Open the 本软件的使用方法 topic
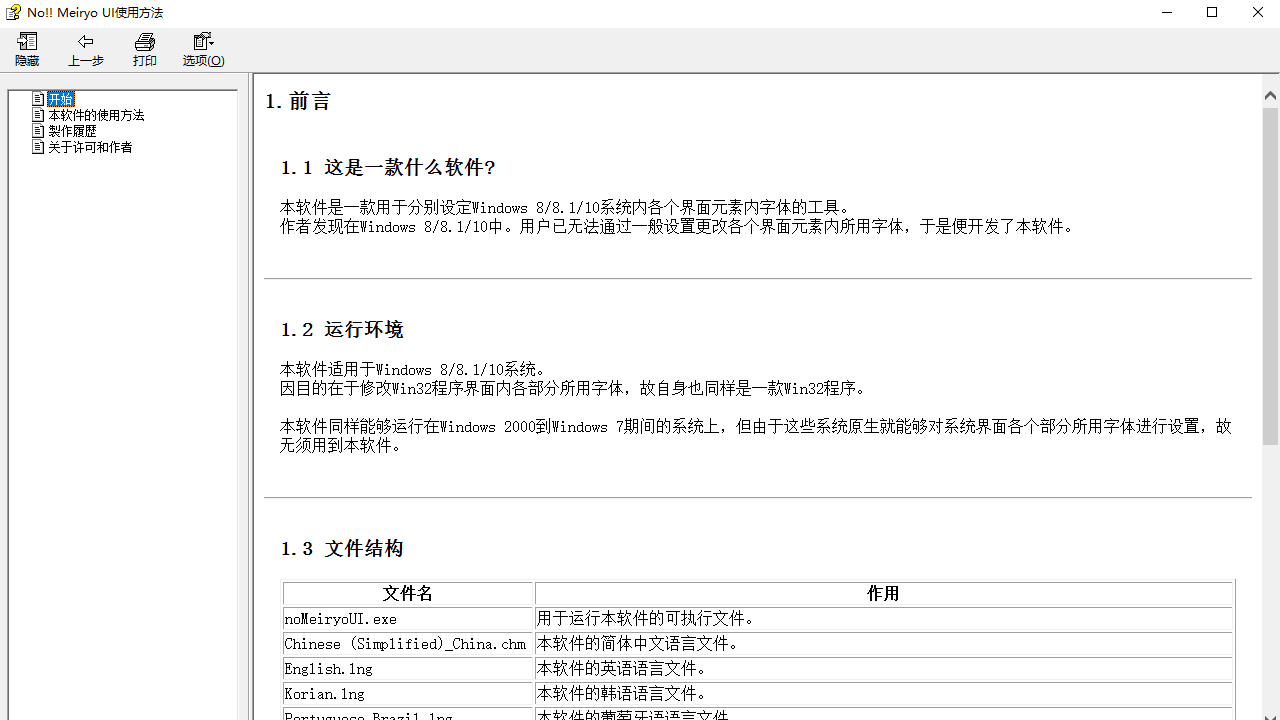The height and width of the screenshot is (720, 1280). pyautogui.click(x=96, y=115)
